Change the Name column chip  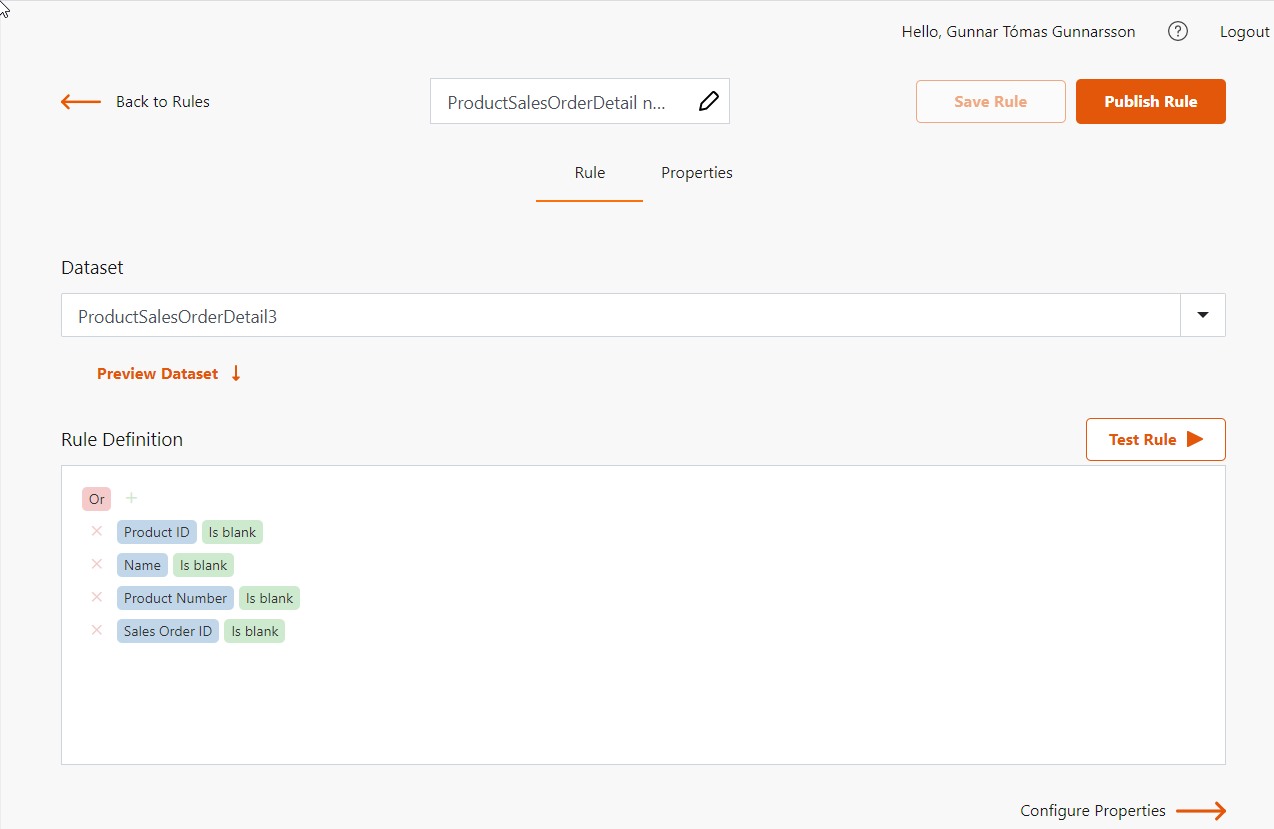click(x=142, y=565)
